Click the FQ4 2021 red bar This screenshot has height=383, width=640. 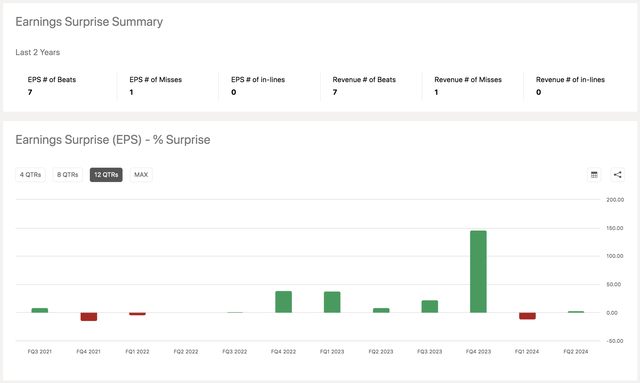(x=89, y=317)
